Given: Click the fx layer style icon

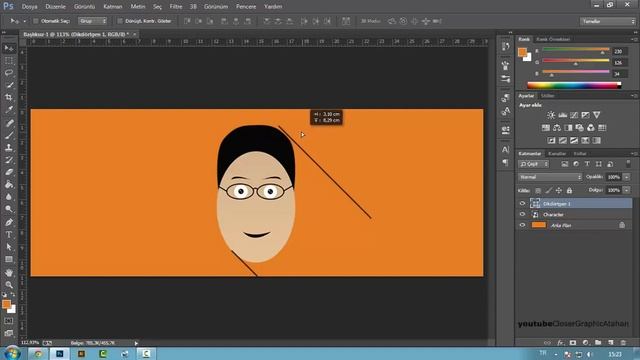Looking at the screenshot, I should click(x=560, y=342).
